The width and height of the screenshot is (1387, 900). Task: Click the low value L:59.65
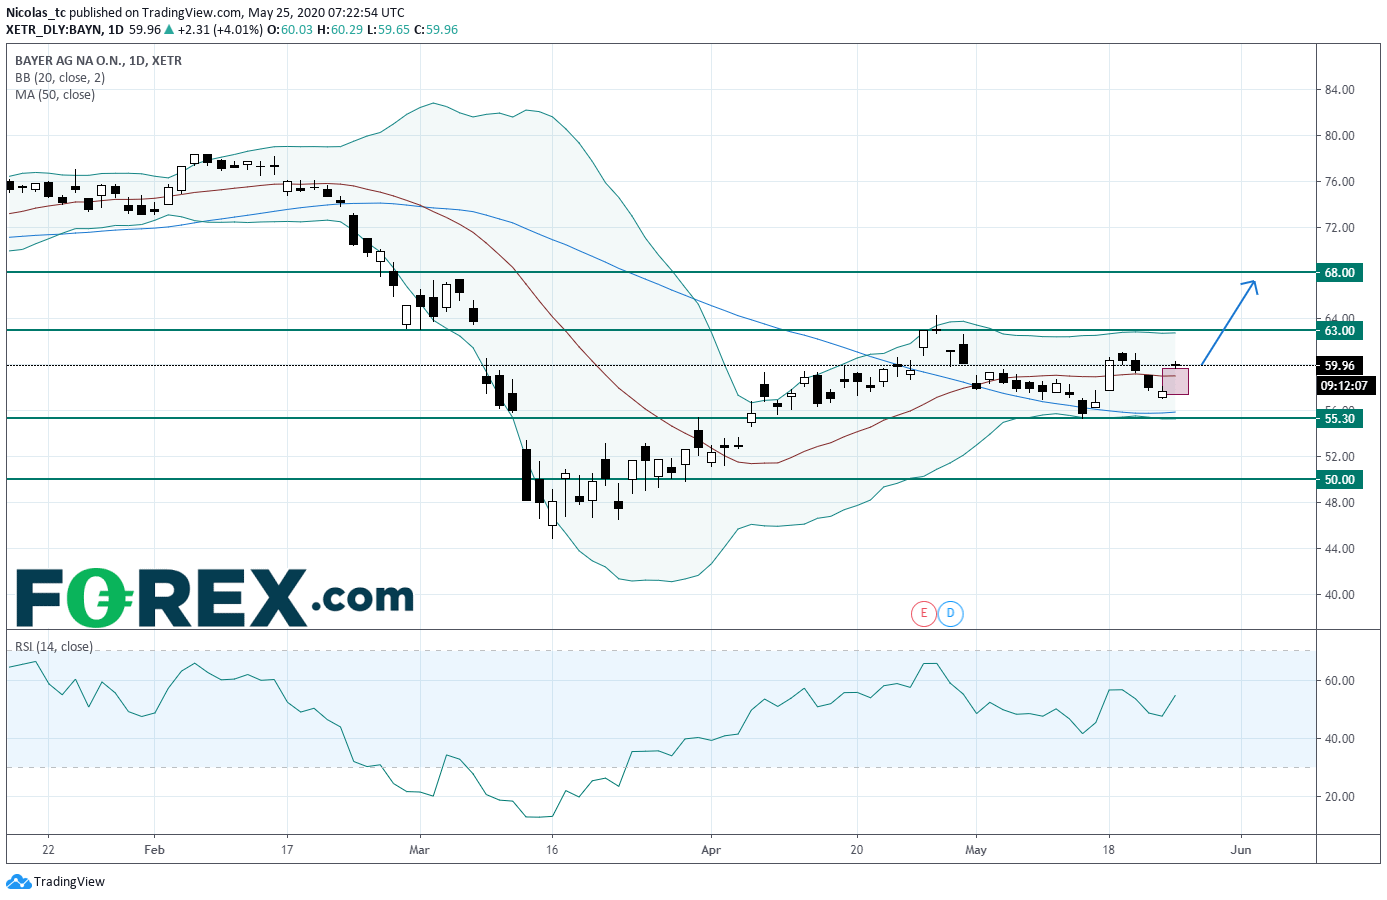(x=388, y=30)
